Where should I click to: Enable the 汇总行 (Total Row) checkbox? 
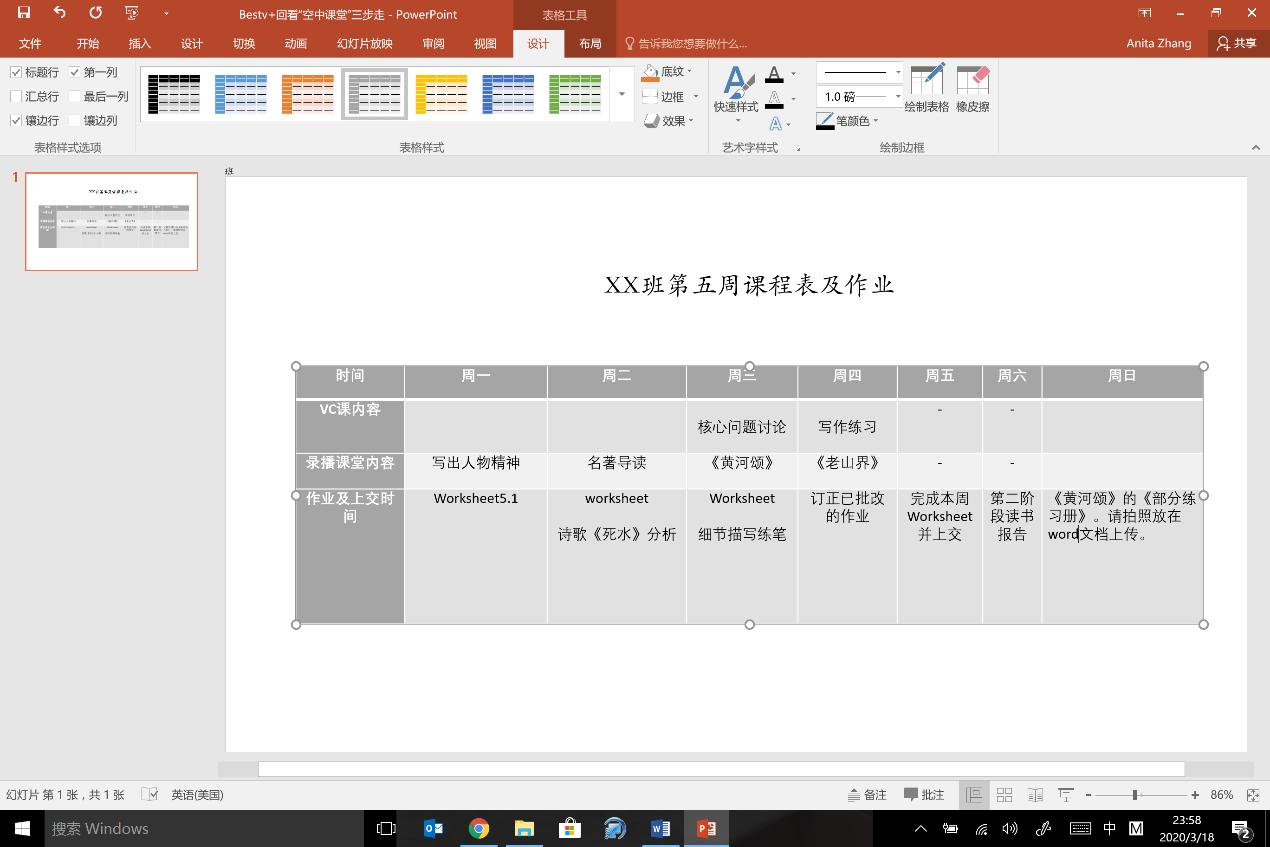coord(16,96)
